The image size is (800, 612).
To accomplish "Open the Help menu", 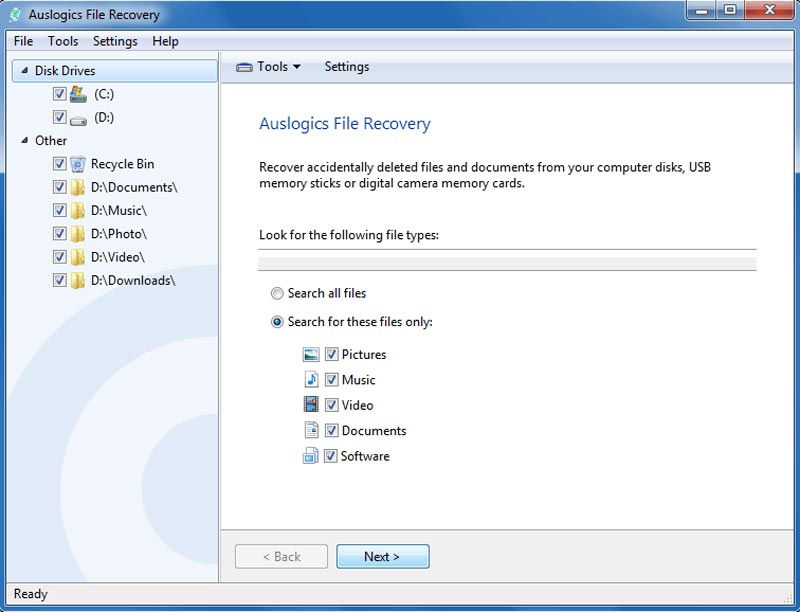I will point(165,41).
